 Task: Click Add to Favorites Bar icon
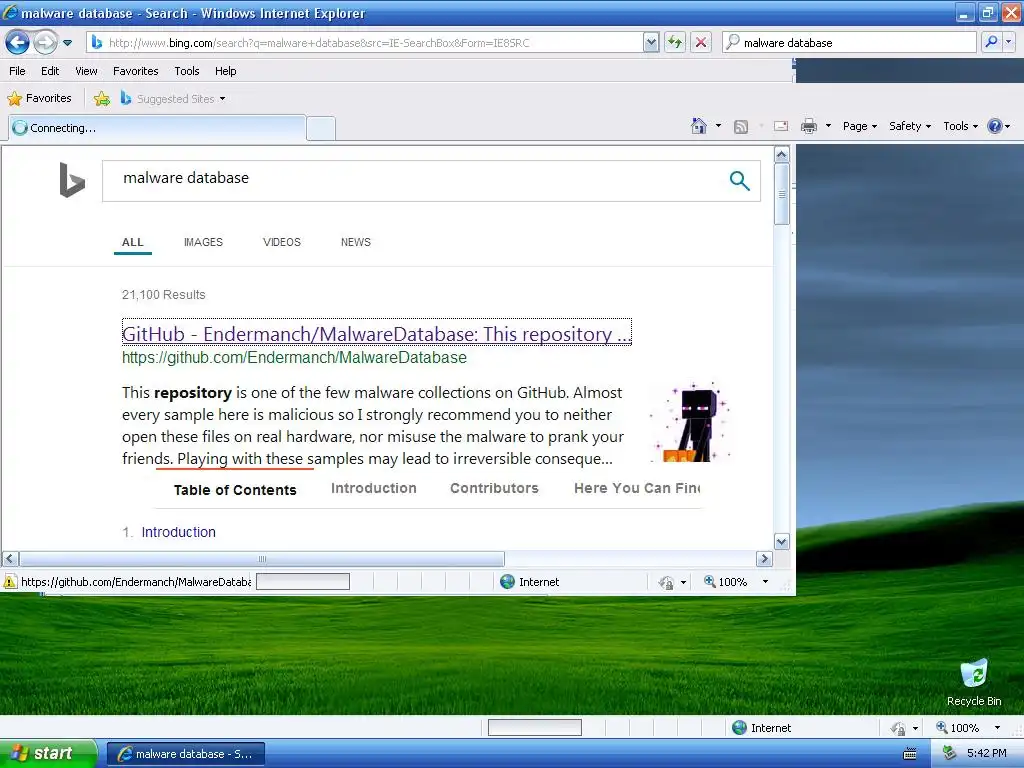point(102,99)
